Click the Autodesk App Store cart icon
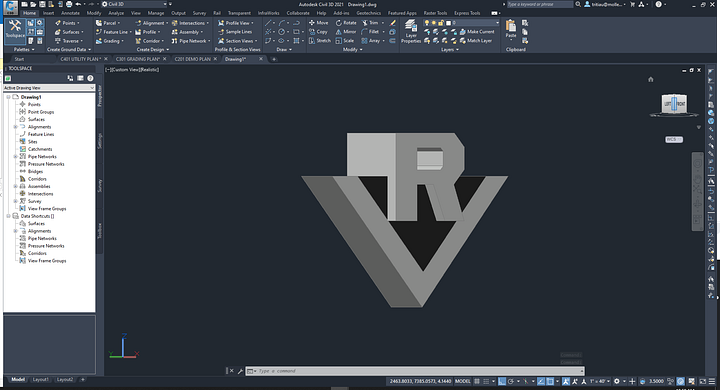This screenshot has height=390, width=720. click(x=633, y=4)
